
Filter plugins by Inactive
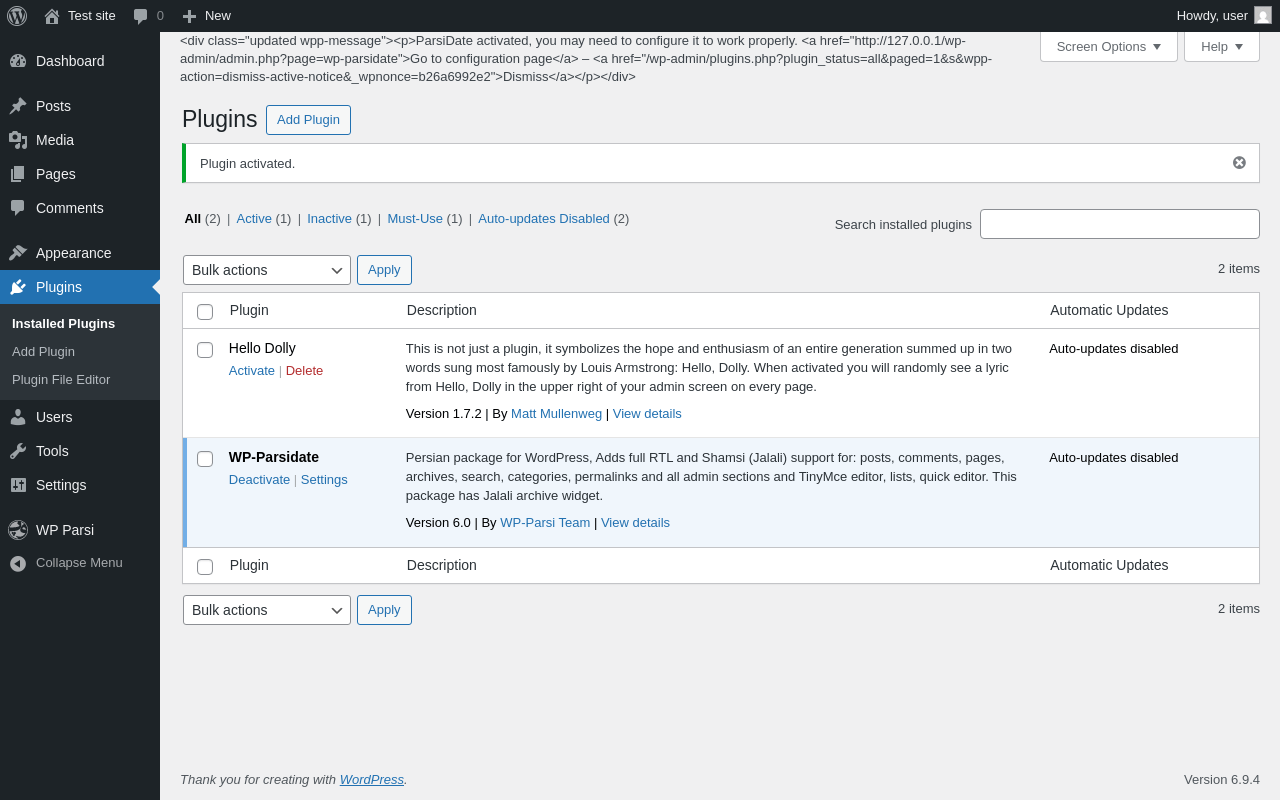pyautogui.click(x=329, y=219)
